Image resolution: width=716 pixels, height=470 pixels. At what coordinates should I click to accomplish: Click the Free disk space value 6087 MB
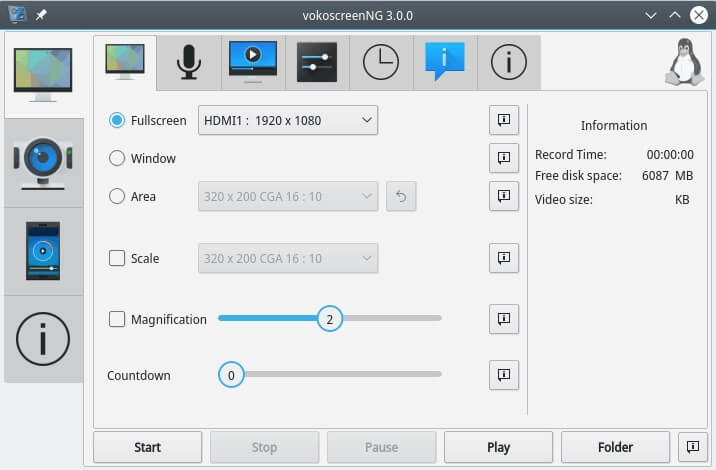(667, 175)
